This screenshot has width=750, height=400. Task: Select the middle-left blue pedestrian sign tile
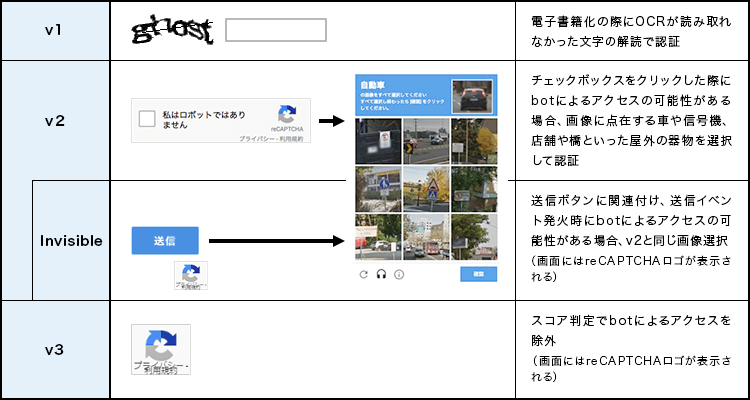coord(378,187)
